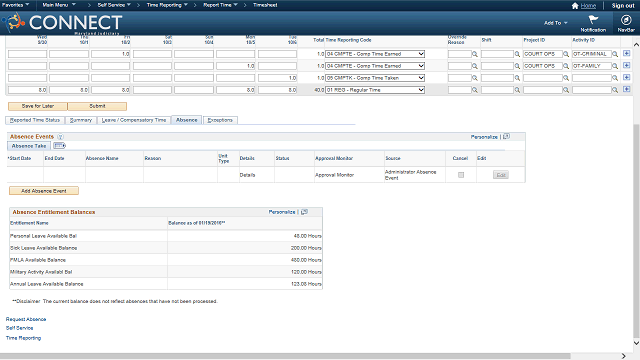This screenshot has height=360, width=640.
Task: Switch to Exceptions tab
Action: (x=220, y=120)
